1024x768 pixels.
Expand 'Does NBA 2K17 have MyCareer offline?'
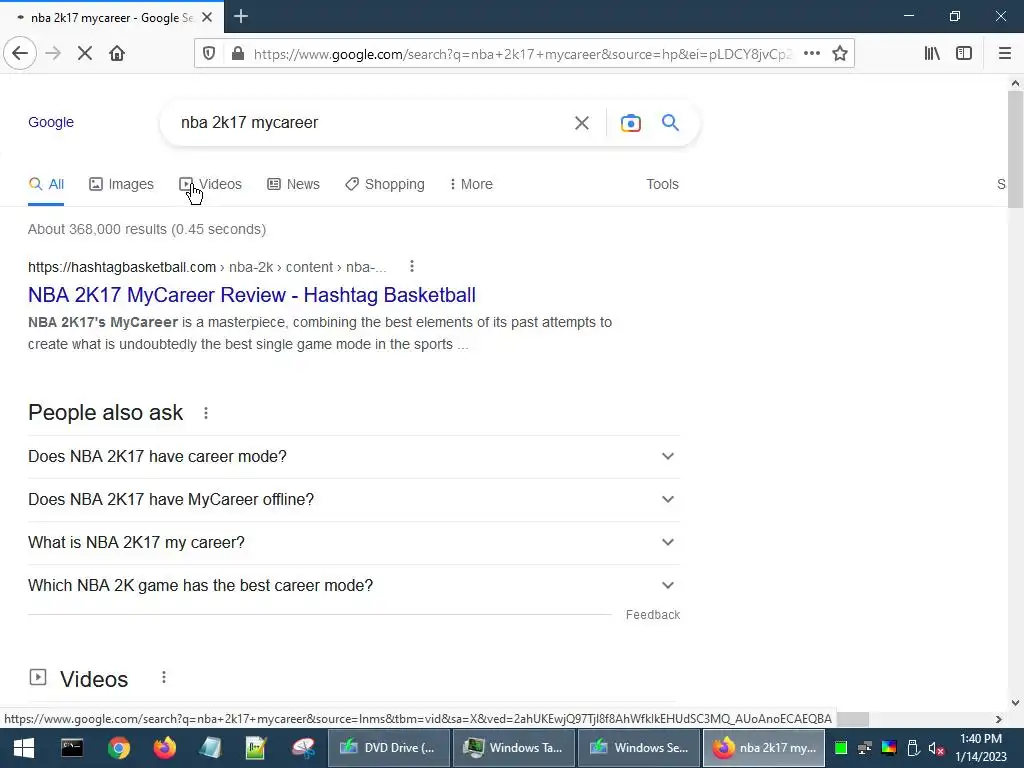(x=353, y=500)
